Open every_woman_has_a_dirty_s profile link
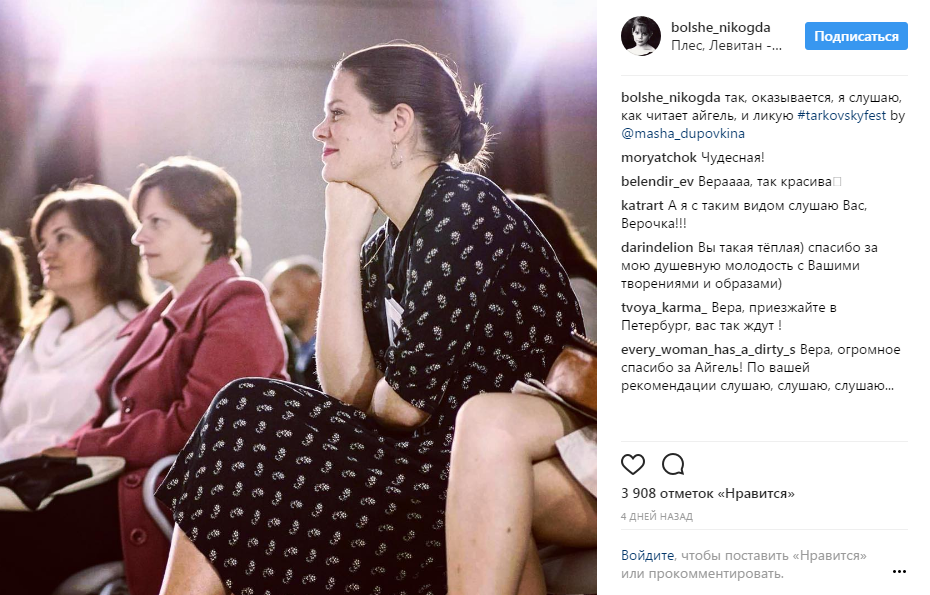The width and height of the screenshot is (930, 595). pyautogui.click(x=708, y=349)
